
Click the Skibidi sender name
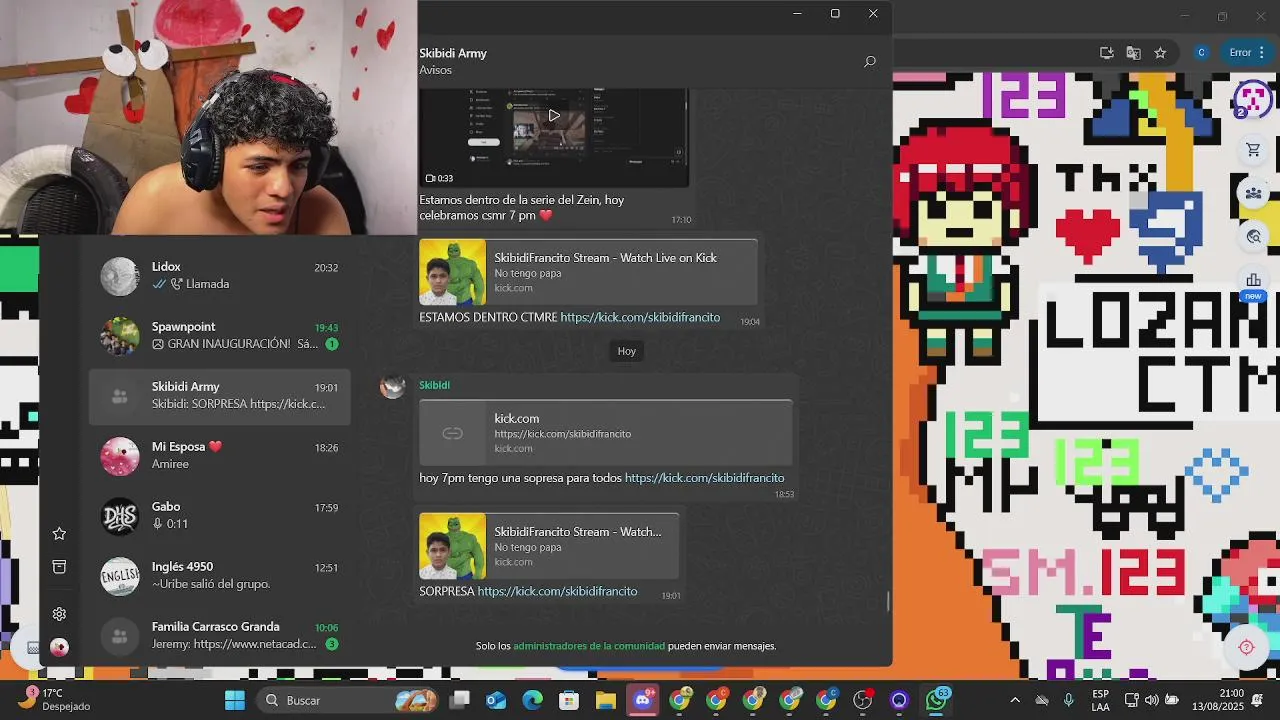tap(434, 385)
